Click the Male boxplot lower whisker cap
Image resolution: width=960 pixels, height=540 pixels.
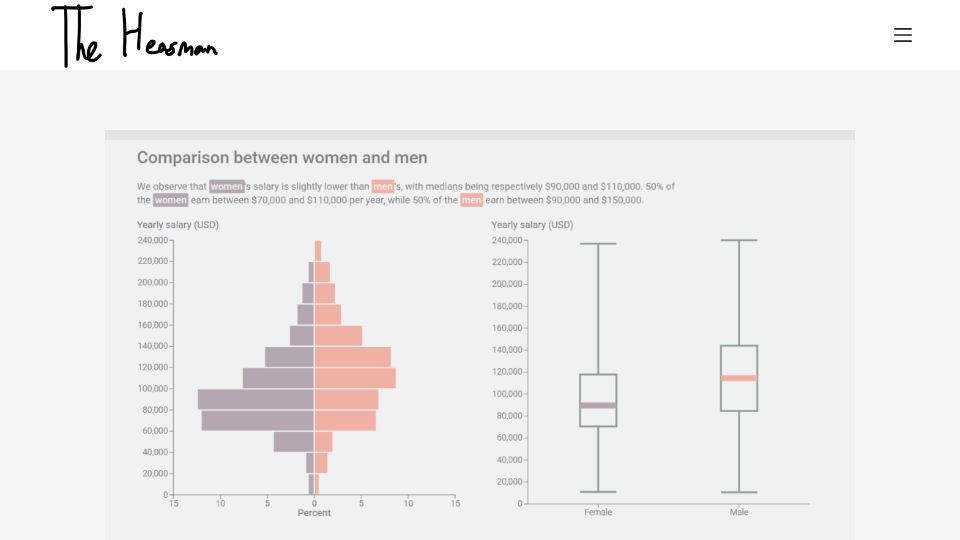pyautogui.click(x=739, y=492)
